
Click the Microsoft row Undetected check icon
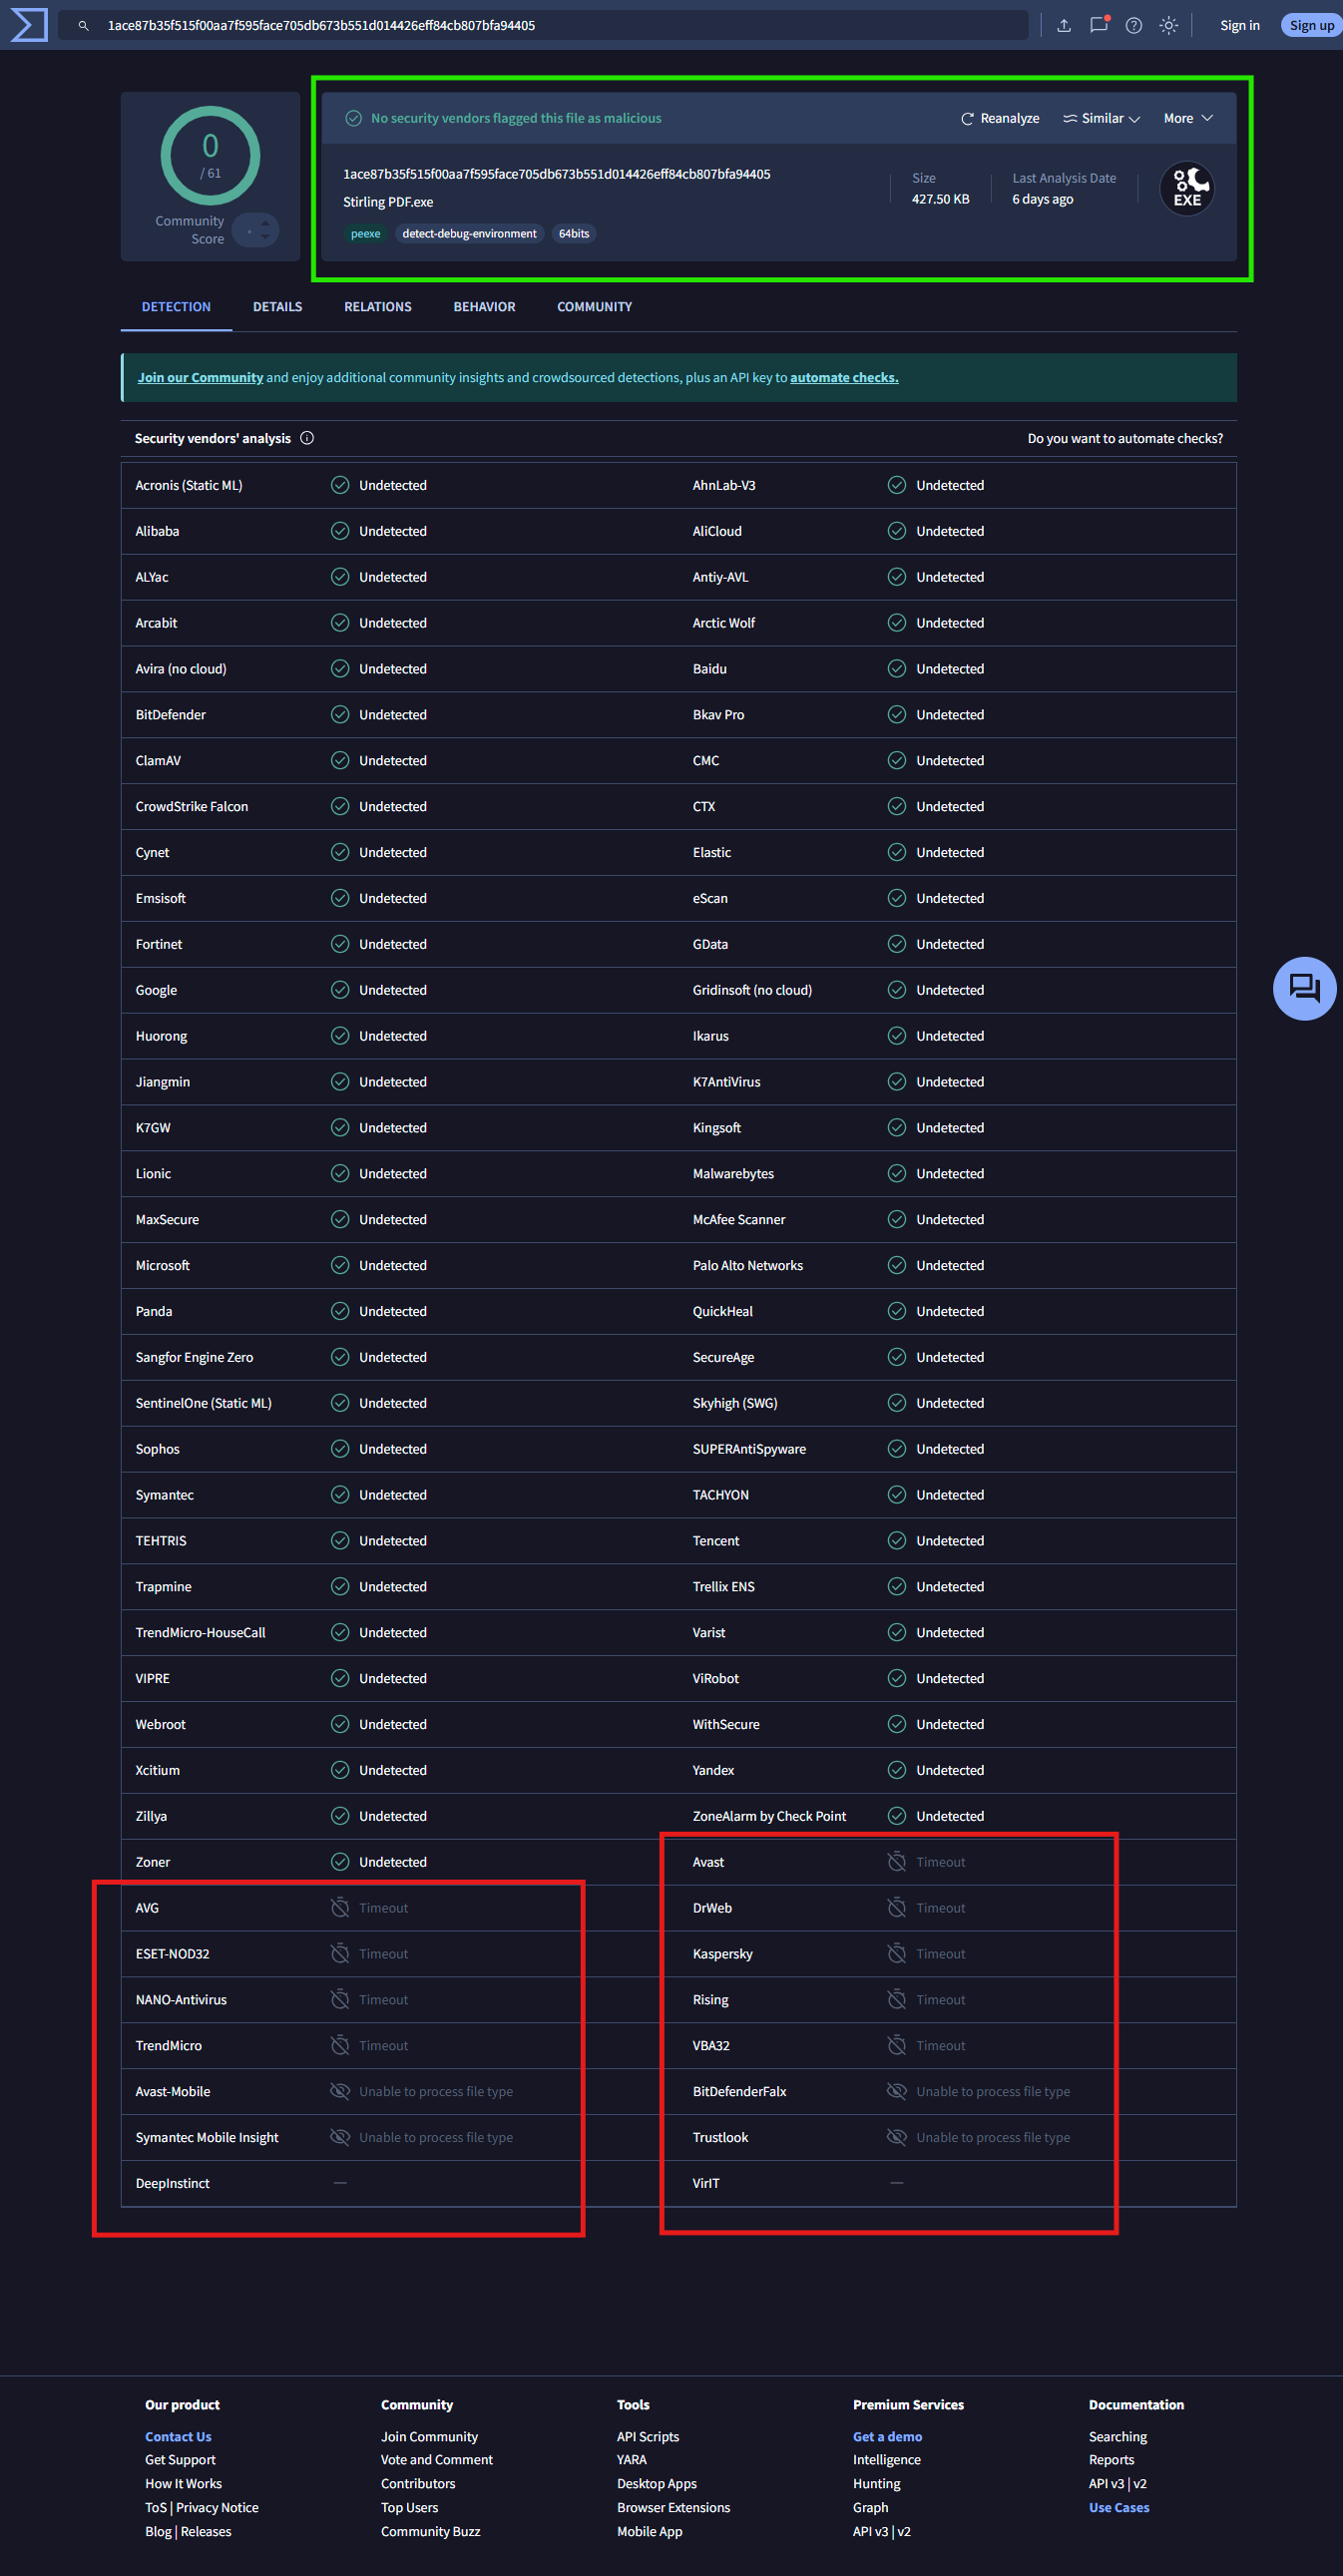click(x=340, y=1265)
